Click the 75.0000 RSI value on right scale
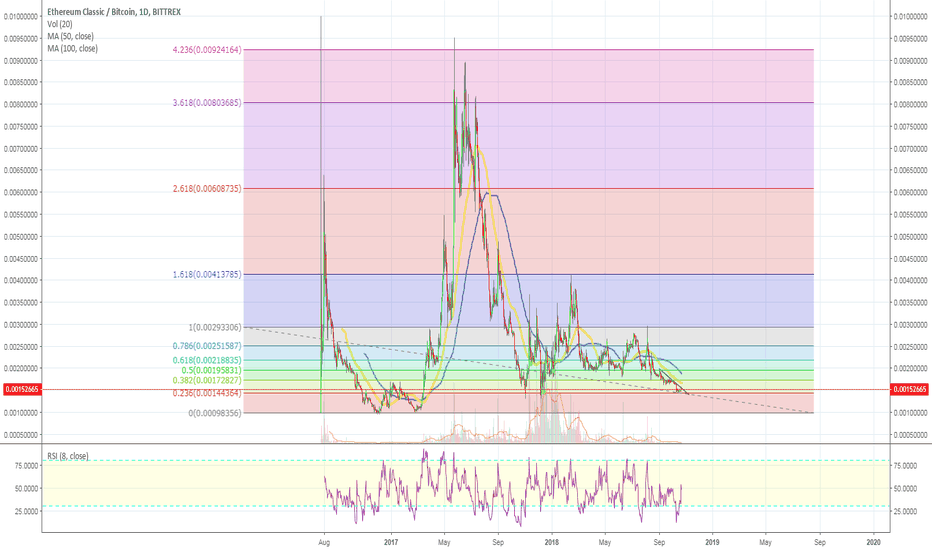This screenshot has height=550, width=932. 906,466
